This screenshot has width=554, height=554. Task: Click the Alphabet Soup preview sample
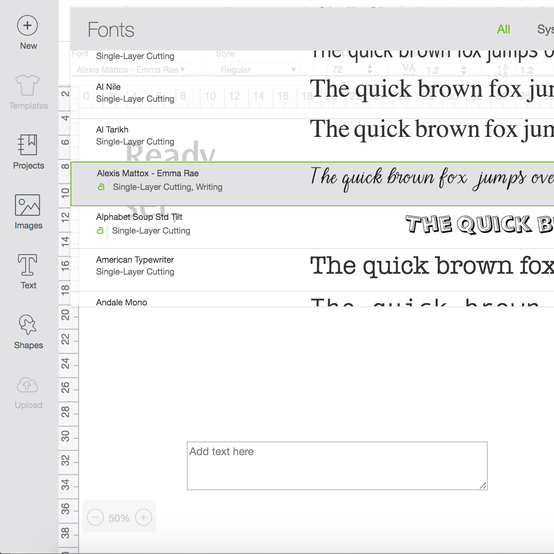coord(479,224)
